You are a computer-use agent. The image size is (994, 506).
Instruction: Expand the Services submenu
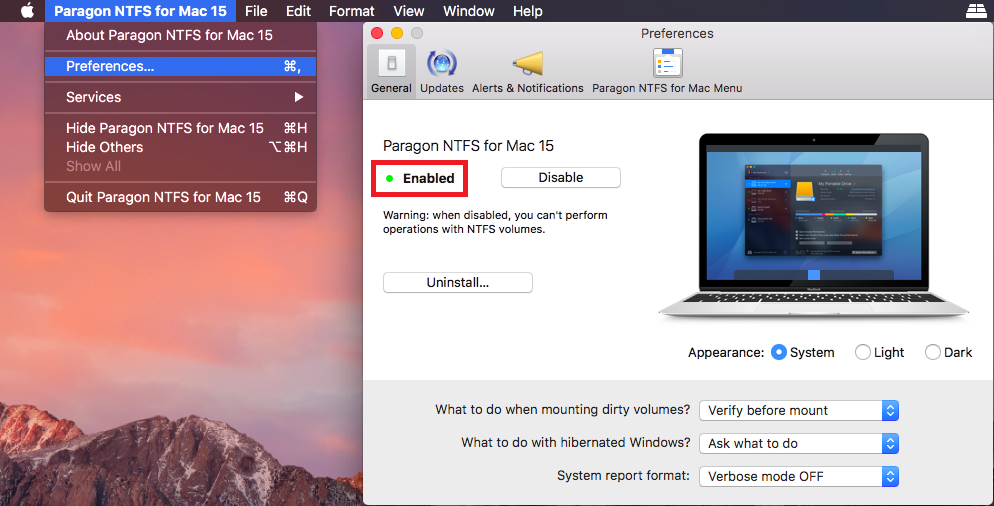click(x=181, y=97)
